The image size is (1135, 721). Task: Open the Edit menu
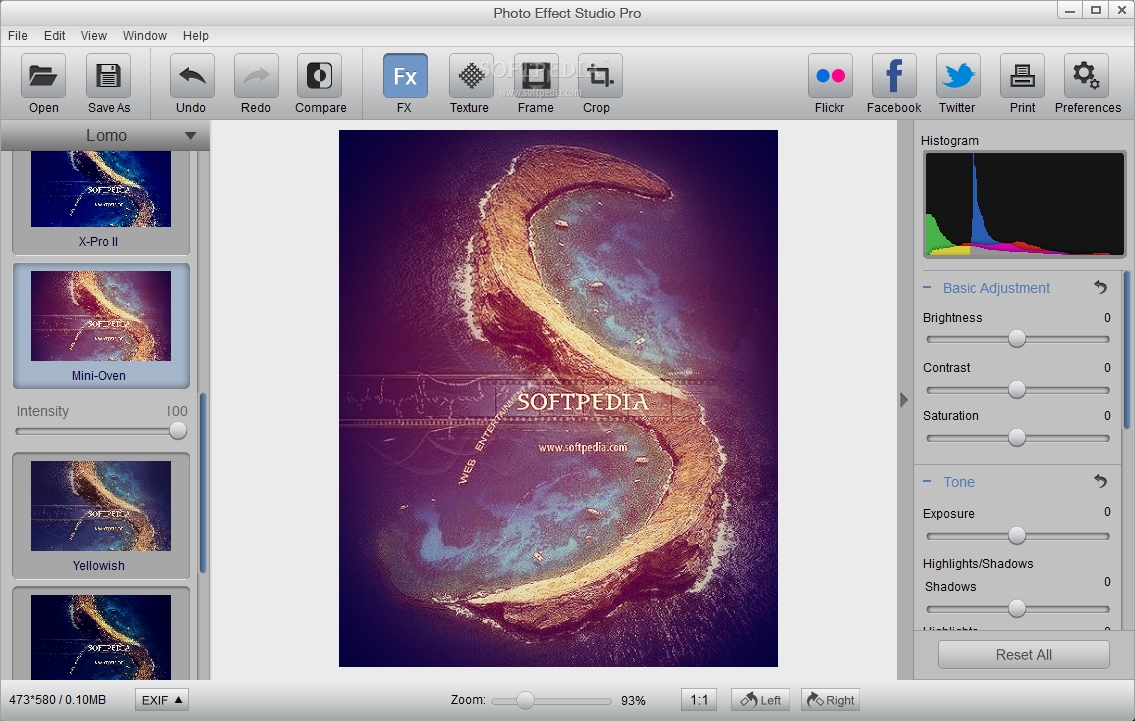[54, 35]
